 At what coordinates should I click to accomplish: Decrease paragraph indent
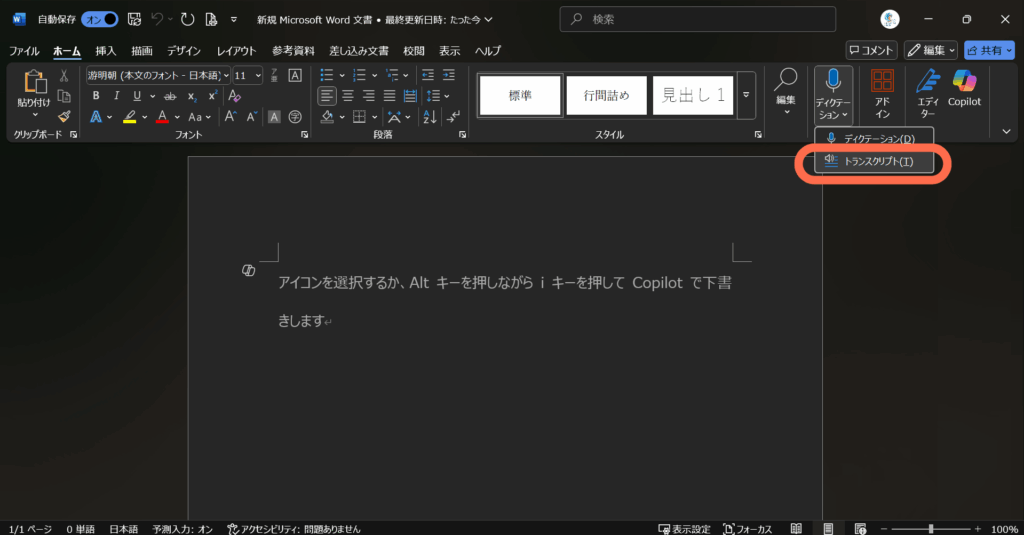(x=428, y=75)
